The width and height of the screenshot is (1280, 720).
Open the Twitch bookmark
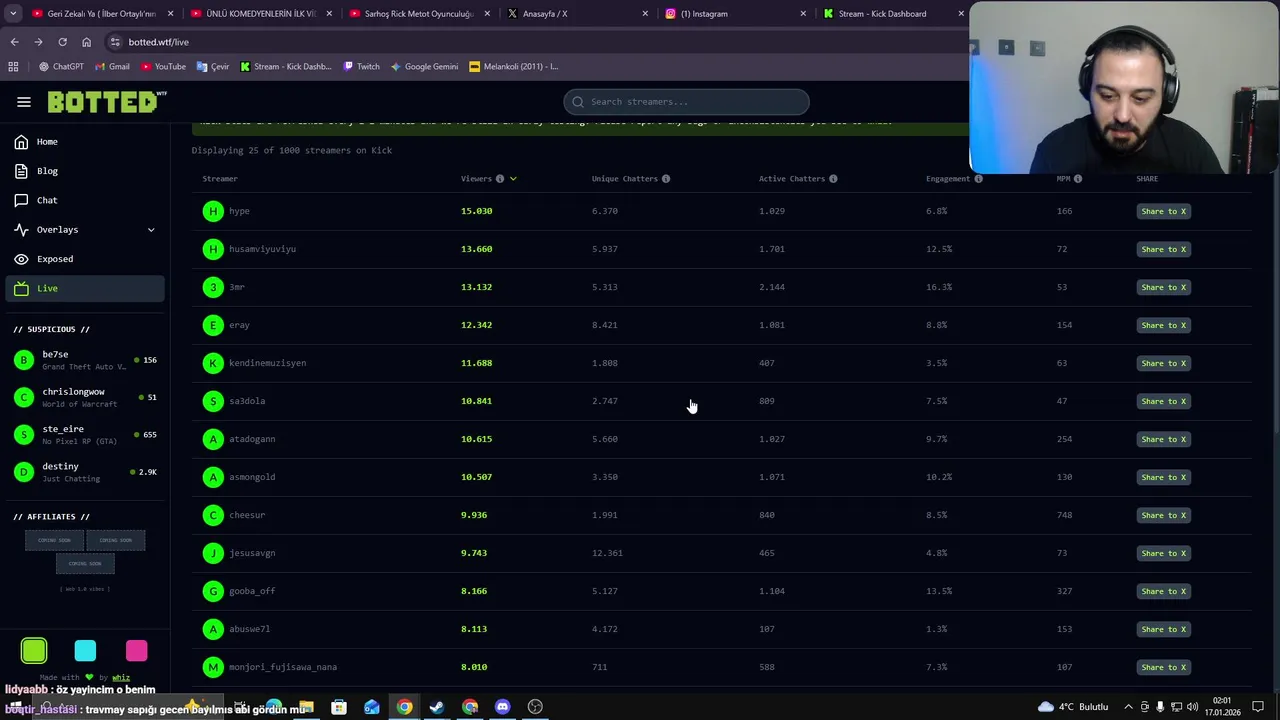pos(361,67)
